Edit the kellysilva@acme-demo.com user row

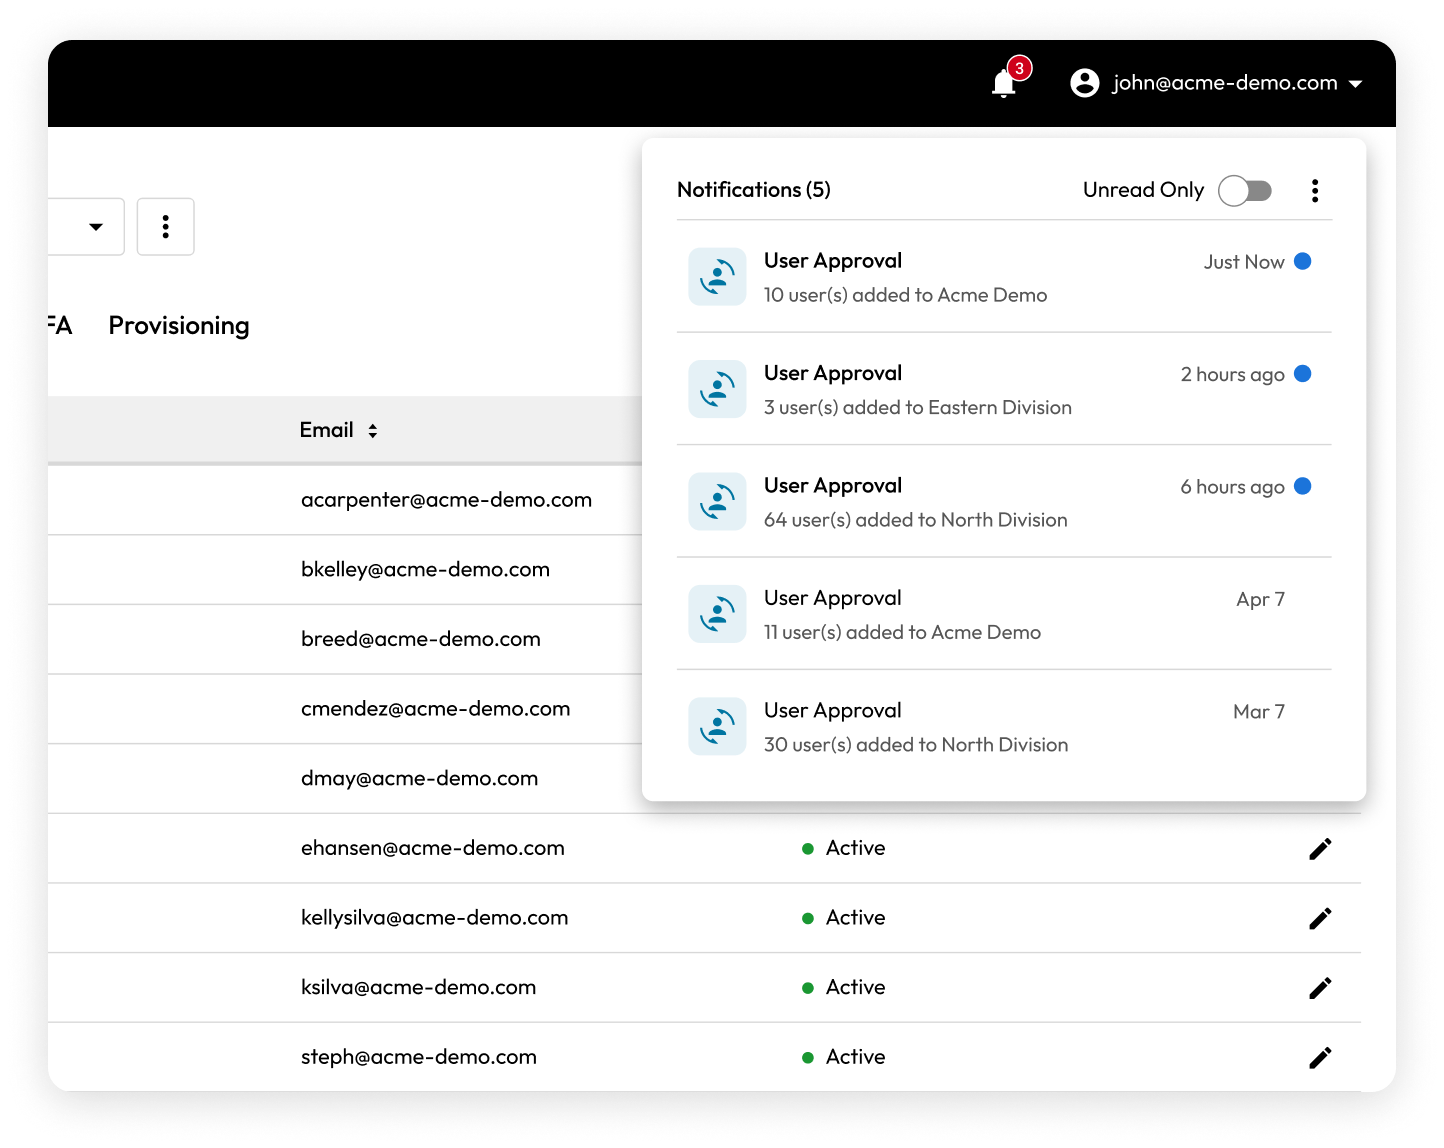(1320, 919)
